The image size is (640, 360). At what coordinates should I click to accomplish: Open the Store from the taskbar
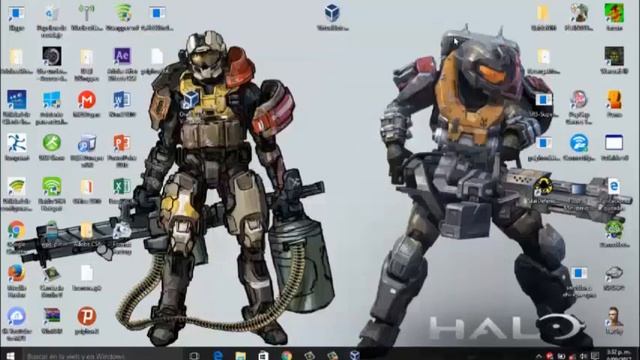[x=263, y=355]
